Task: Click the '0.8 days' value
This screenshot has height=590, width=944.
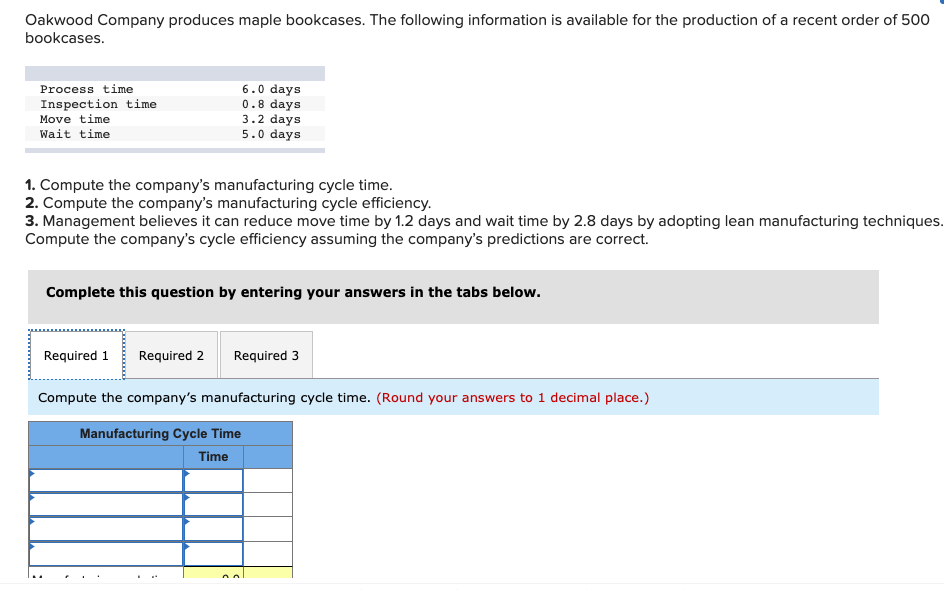Action: [x=272, y=104]
